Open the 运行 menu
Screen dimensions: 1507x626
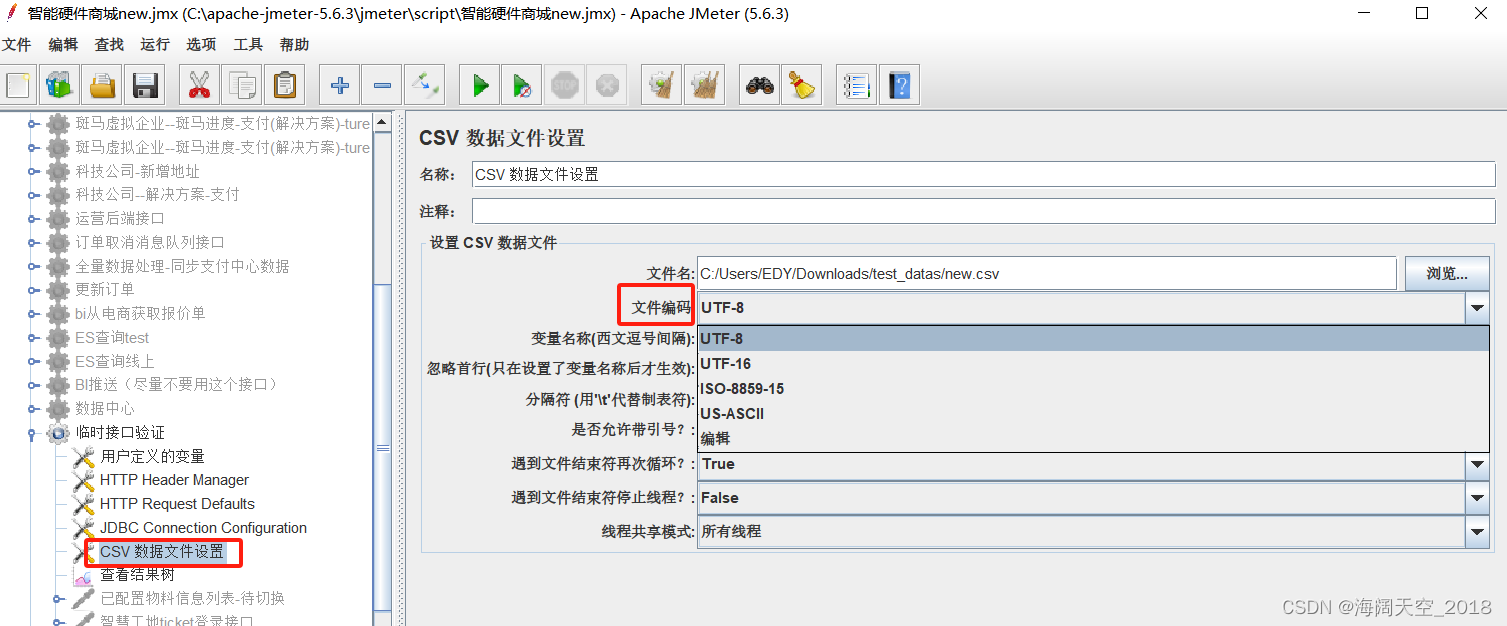coord(154,44)
